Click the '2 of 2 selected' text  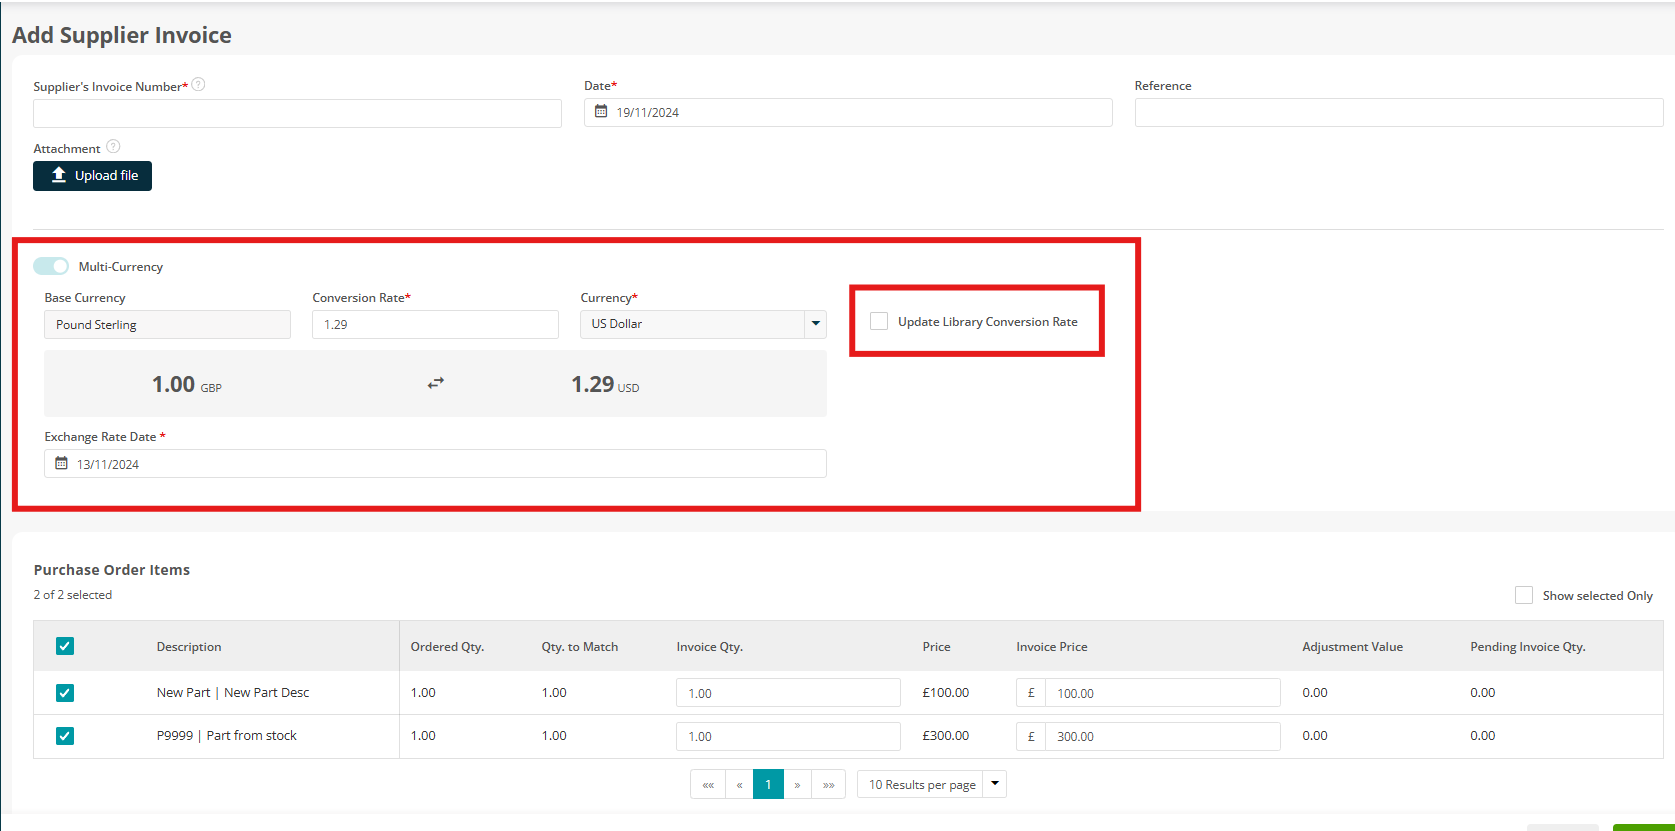[73, 594]
